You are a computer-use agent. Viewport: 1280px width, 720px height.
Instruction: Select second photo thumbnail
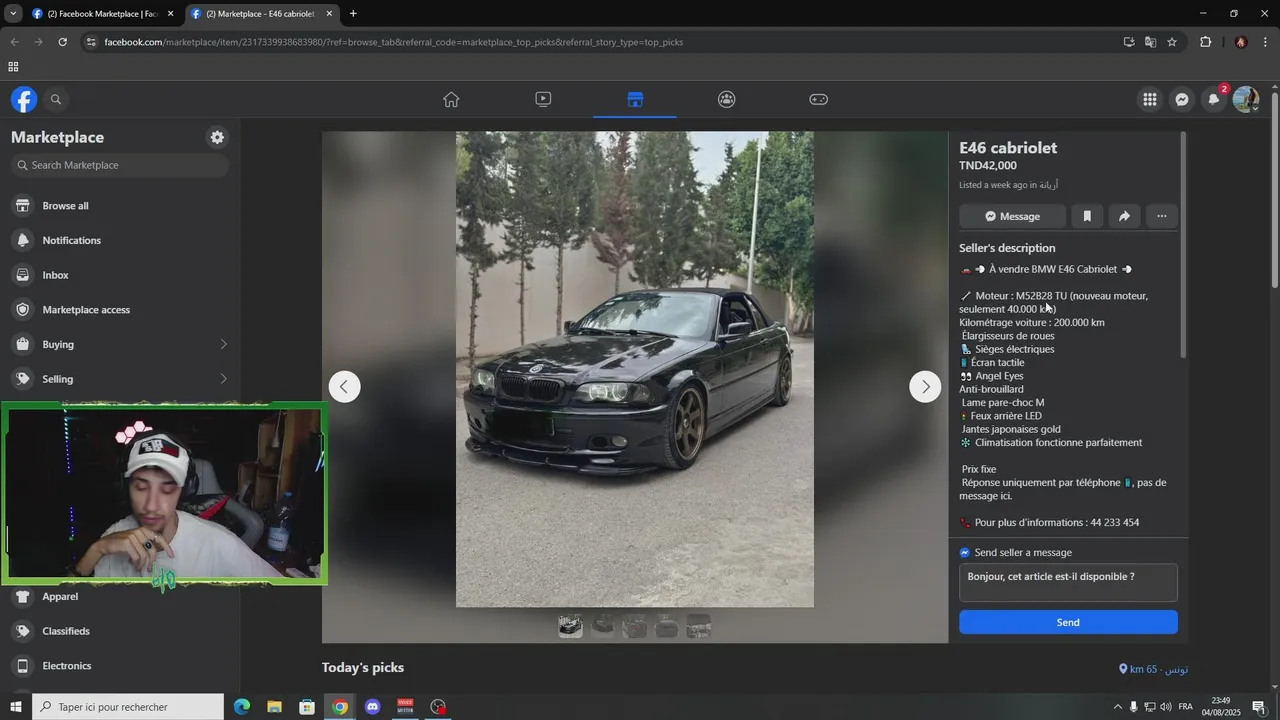602,627
